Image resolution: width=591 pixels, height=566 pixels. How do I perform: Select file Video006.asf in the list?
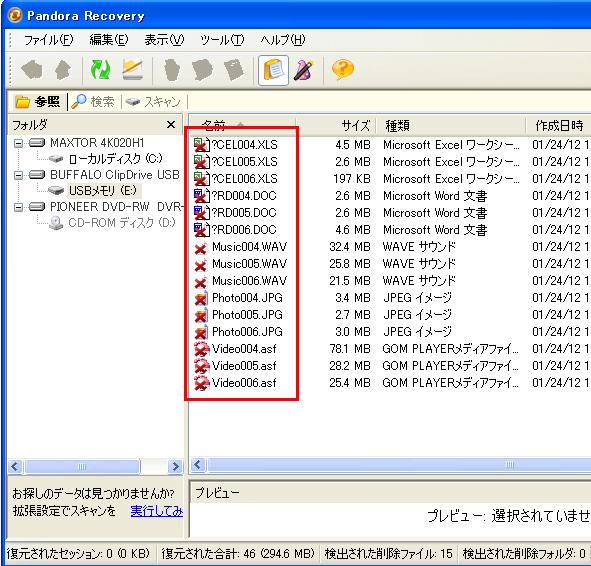tap(244, 383)
